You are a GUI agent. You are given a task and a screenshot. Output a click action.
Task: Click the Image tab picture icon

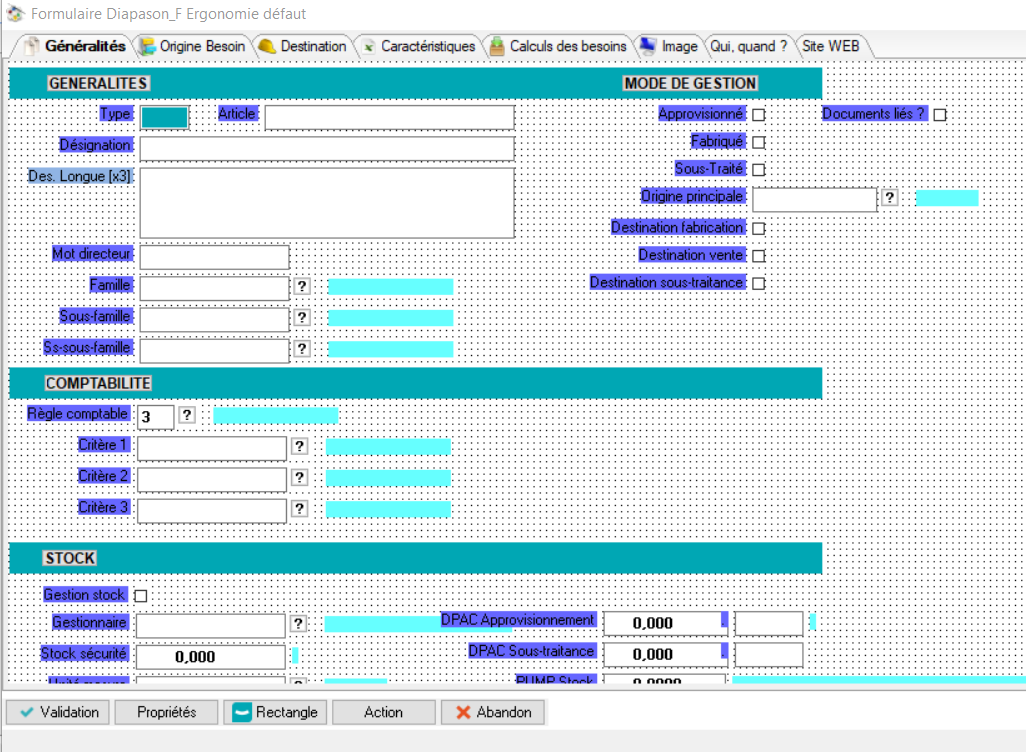point(647,45)
